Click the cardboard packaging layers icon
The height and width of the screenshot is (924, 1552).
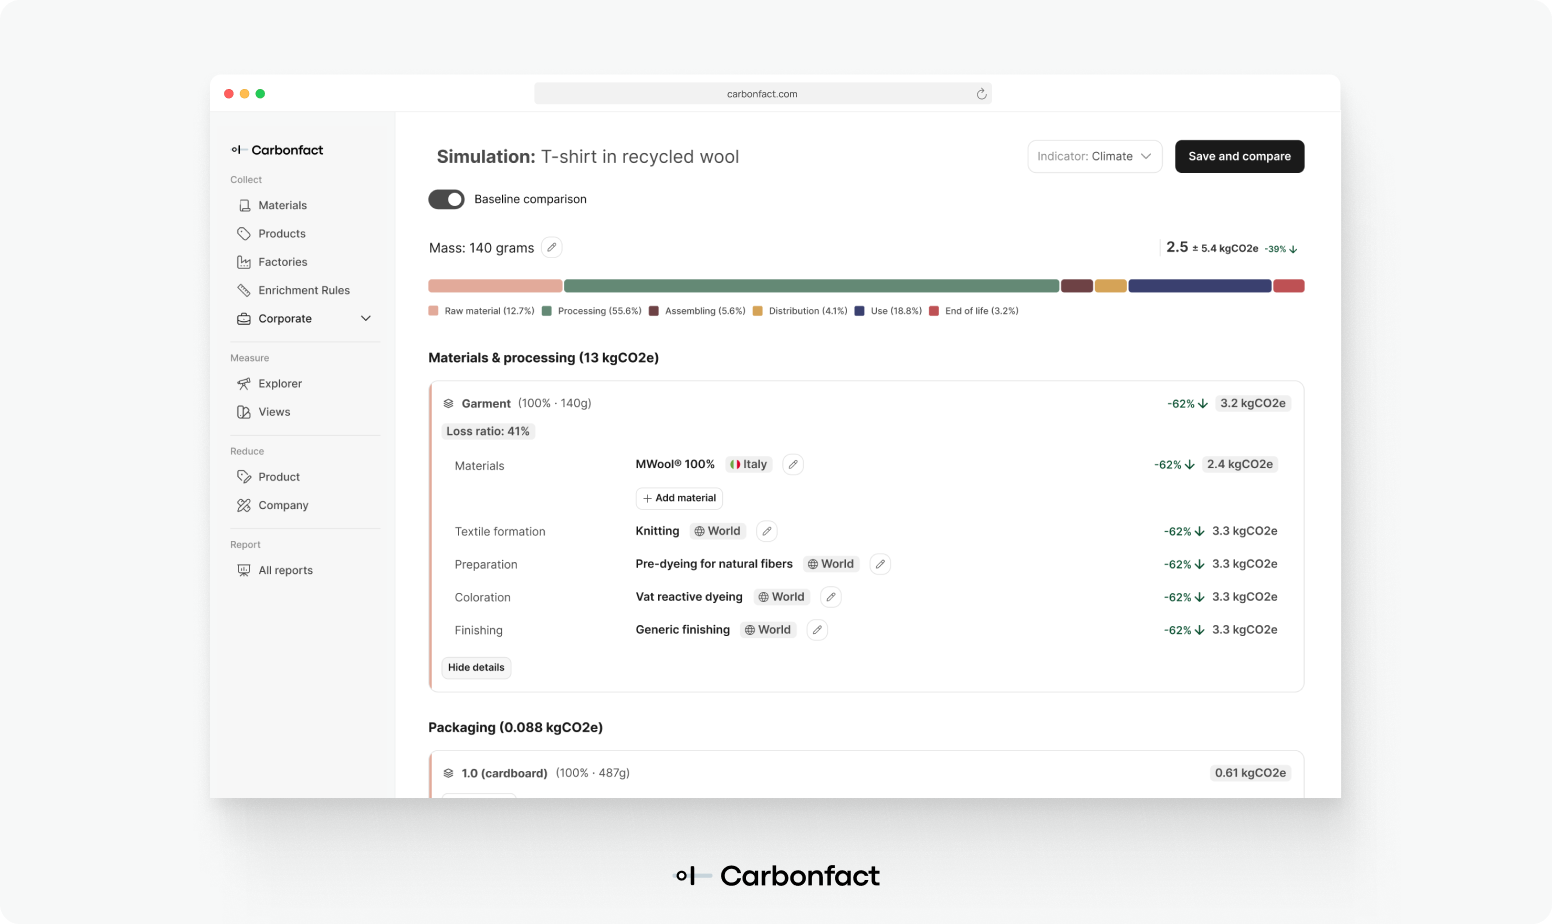coord(448,773)
